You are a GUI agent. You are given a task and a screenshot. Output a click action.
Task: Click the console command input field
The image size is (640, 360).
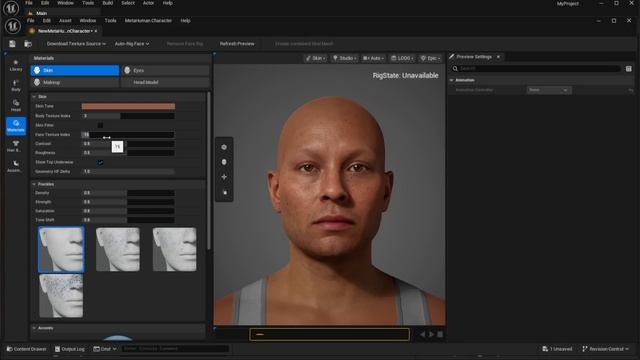pos(176,349)
